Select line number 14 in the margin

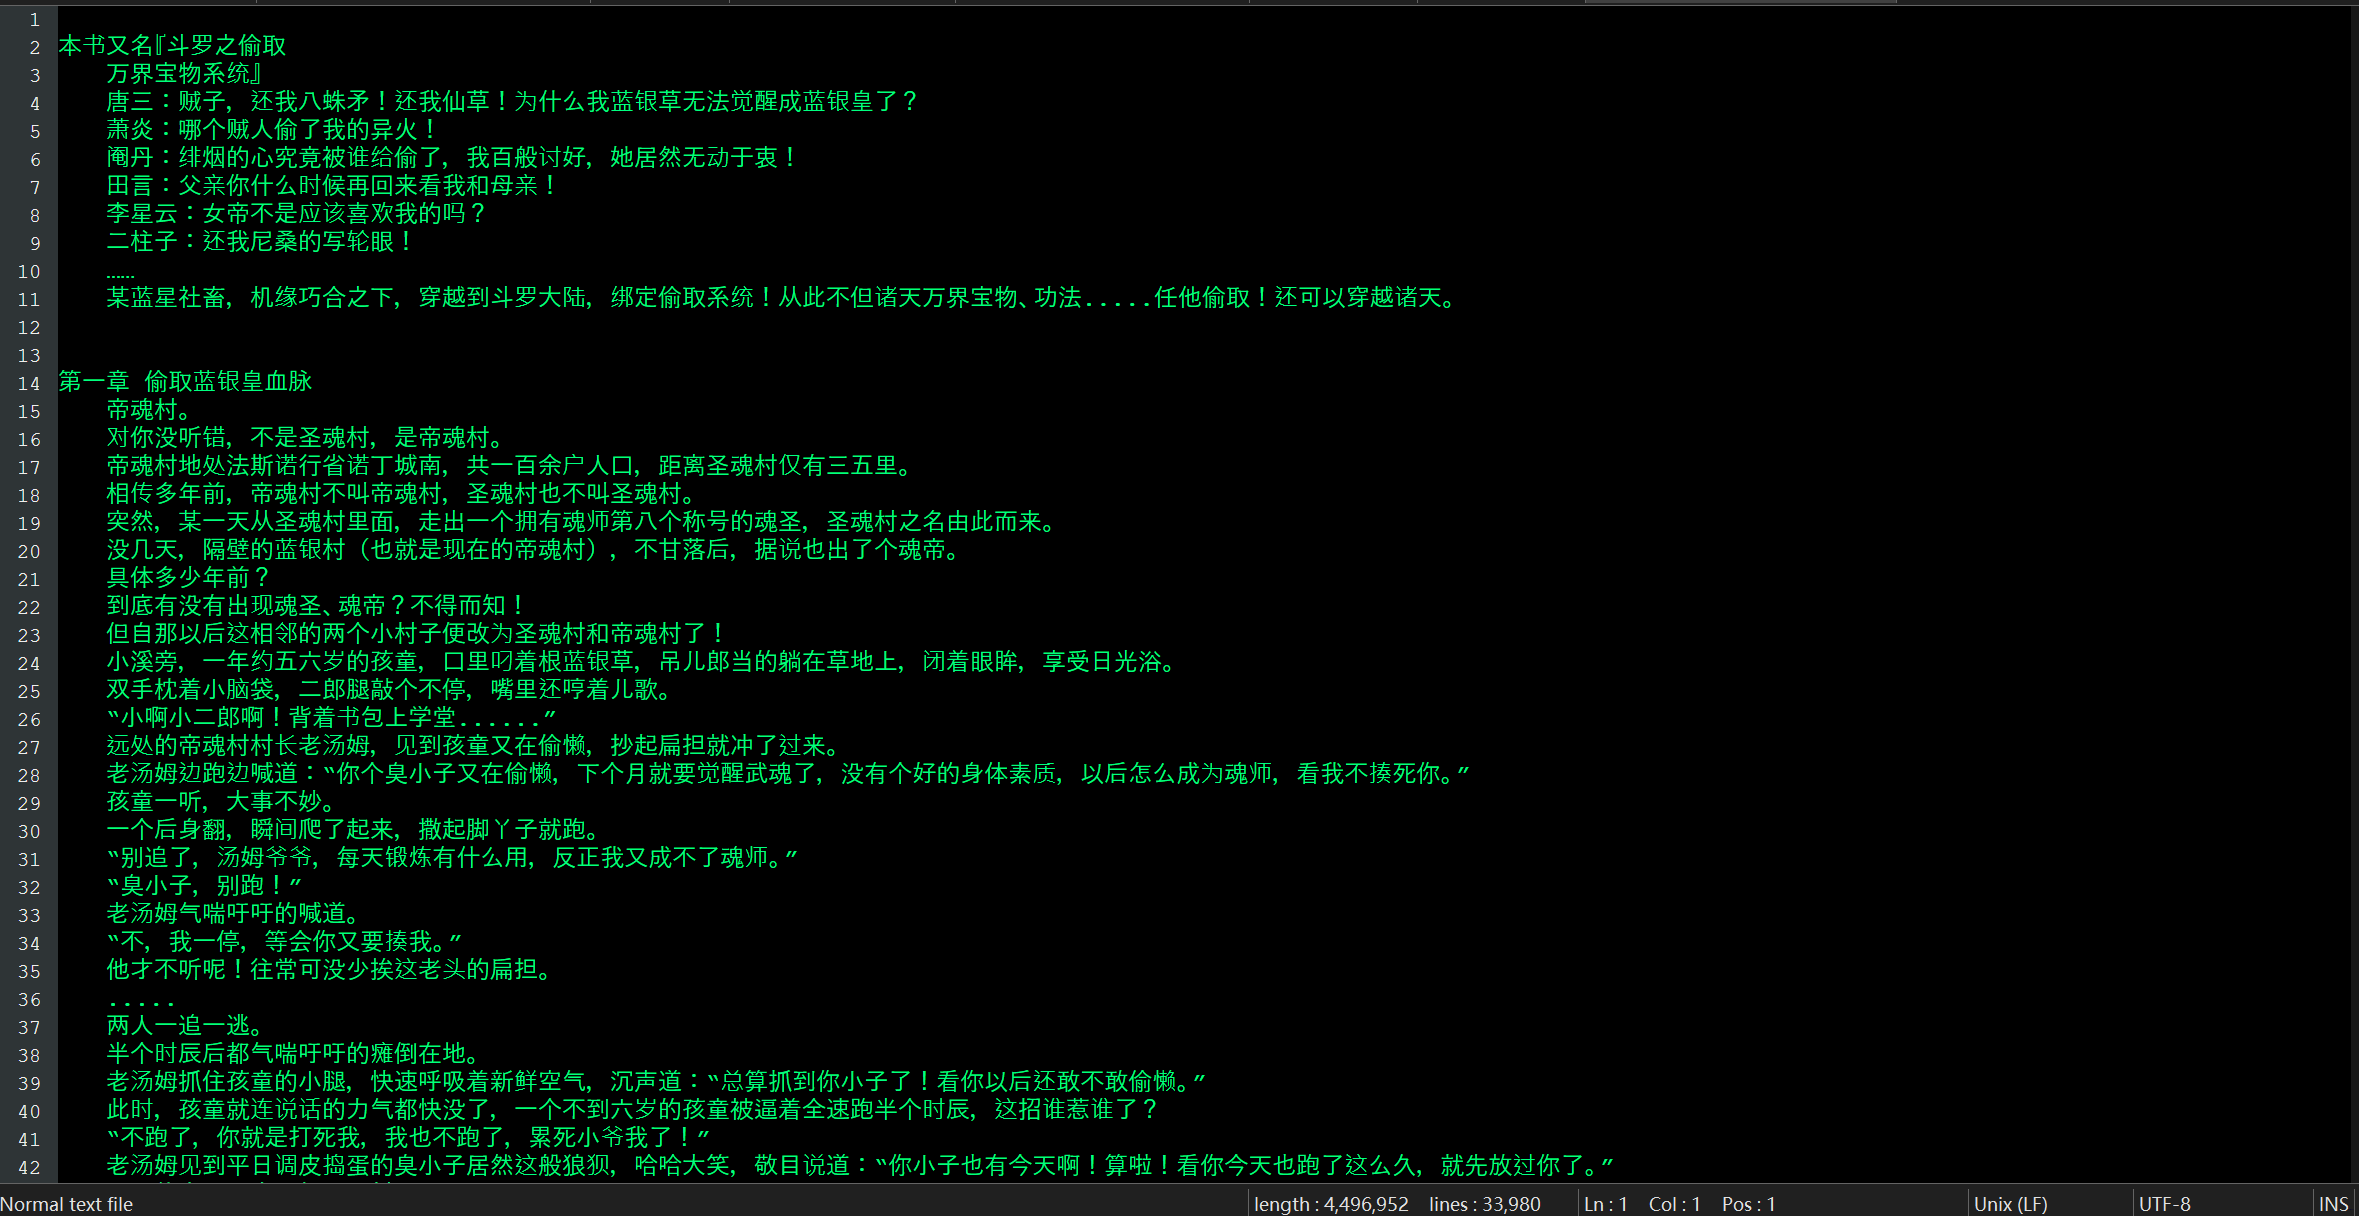tap(29, 383)
